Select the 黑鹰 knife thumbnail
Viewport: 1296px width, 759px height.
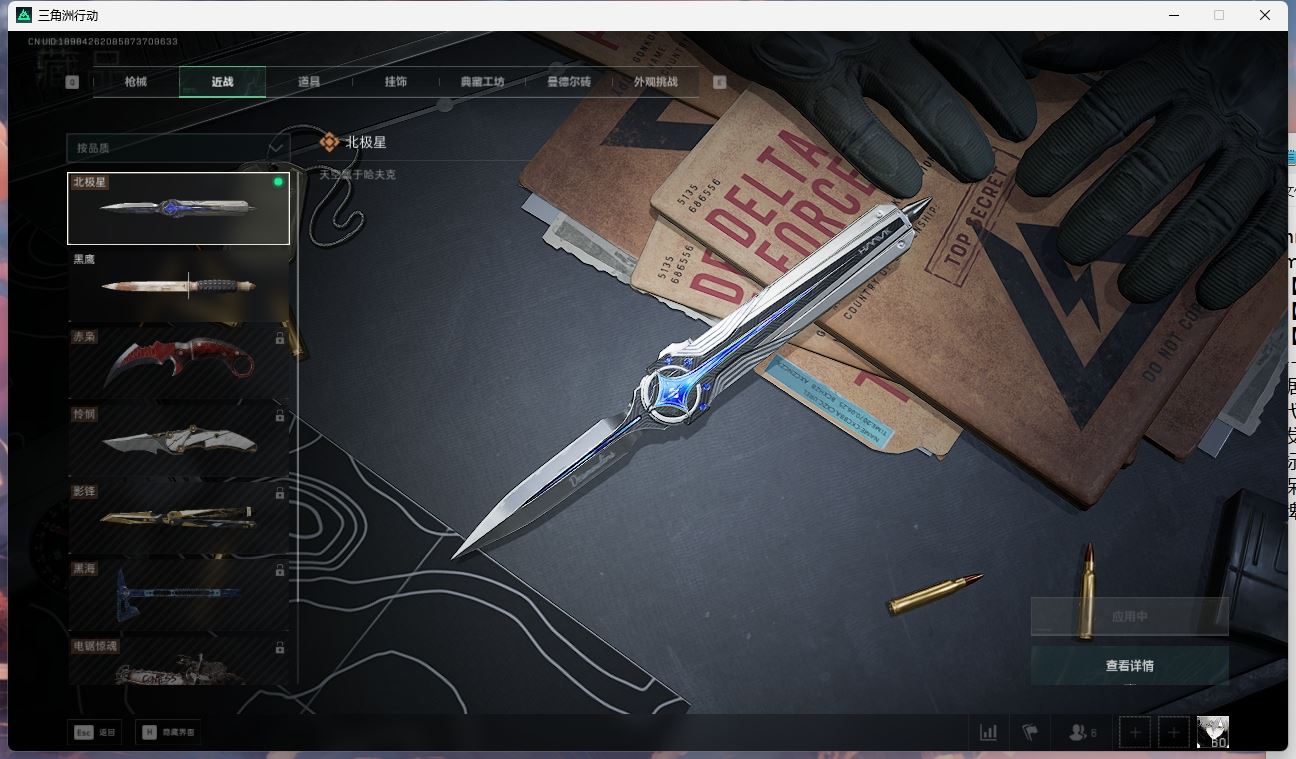[x=178, y=286]
